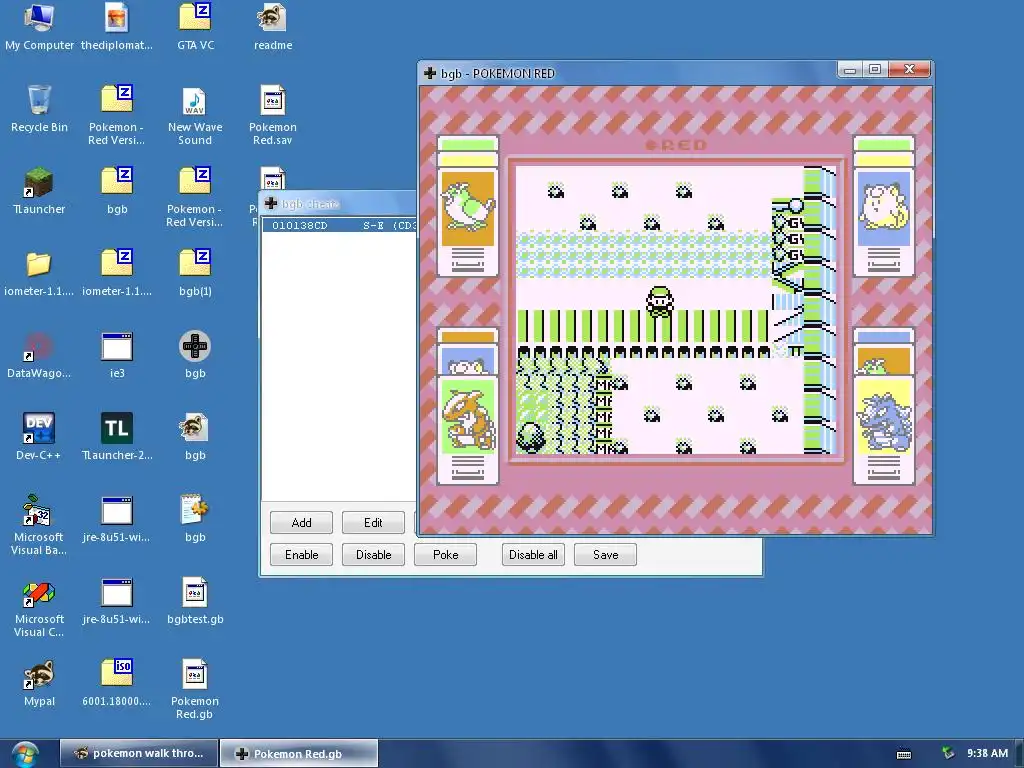Launch the Mypal browser shortcut

click(39, 683)
